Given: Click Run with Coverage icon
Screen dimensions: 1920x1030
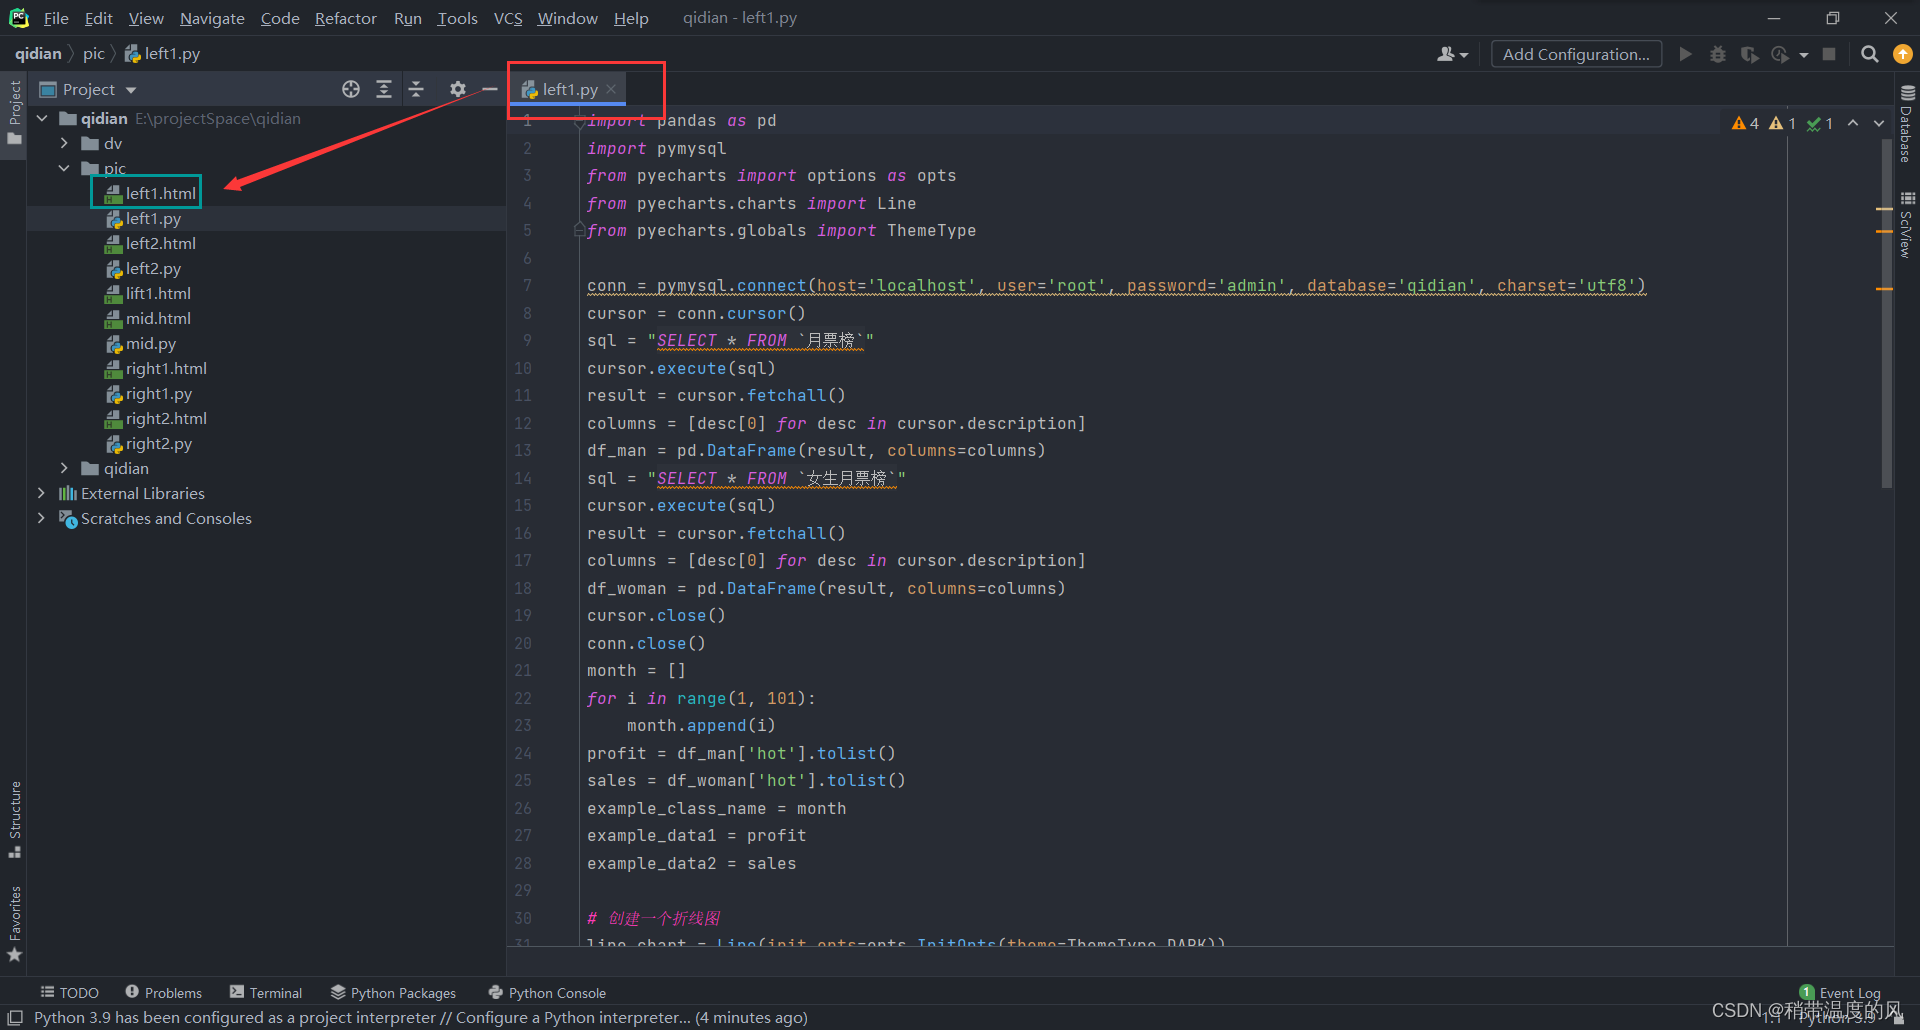Looking at the screenshot, I should point(1749,54).
